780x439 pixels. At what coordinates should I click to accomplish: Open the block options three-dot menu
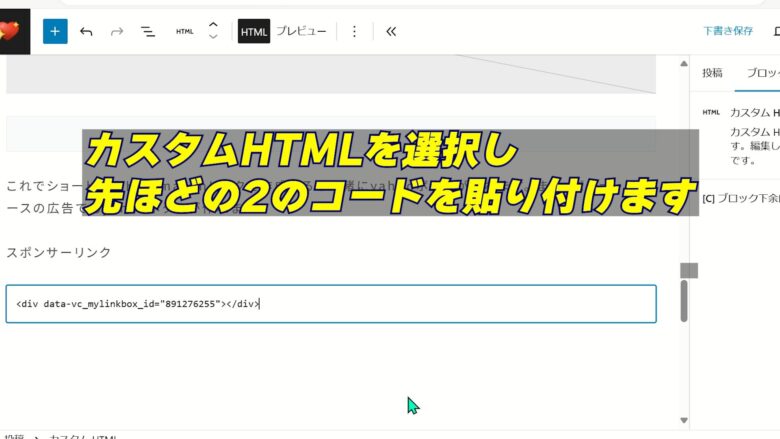point(353,31)
